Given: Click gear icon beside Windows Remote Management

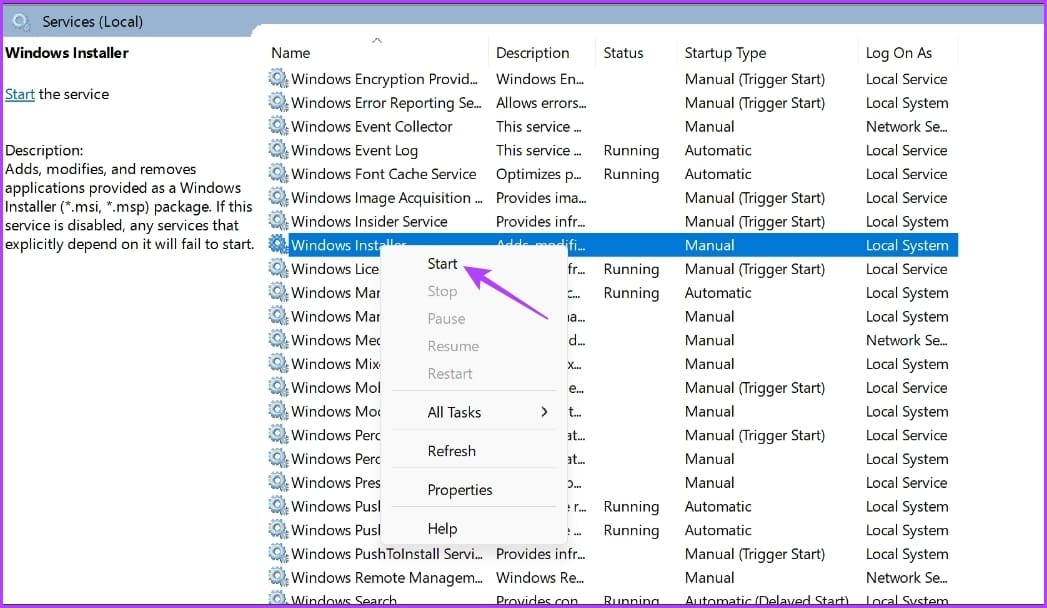Looking at the screenshot, I should click(x=278, y=577).
